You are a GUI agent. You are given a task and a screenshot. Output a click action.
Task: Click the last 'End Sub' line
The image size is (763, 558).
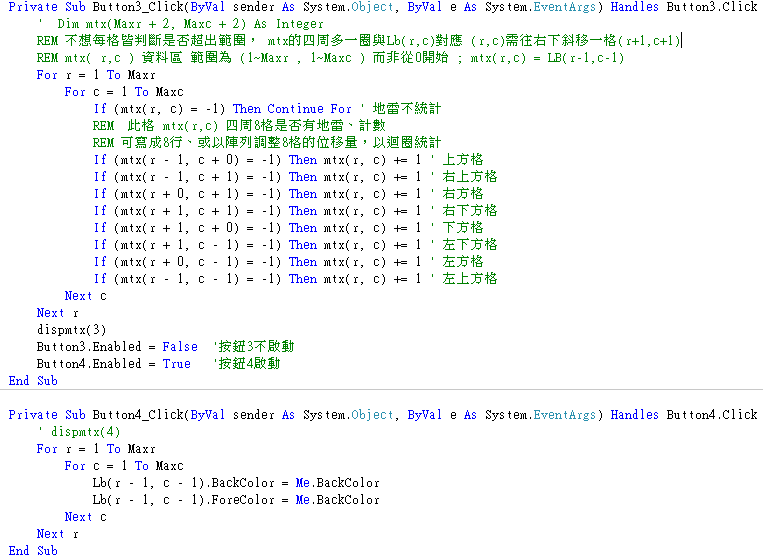[33, 551]
